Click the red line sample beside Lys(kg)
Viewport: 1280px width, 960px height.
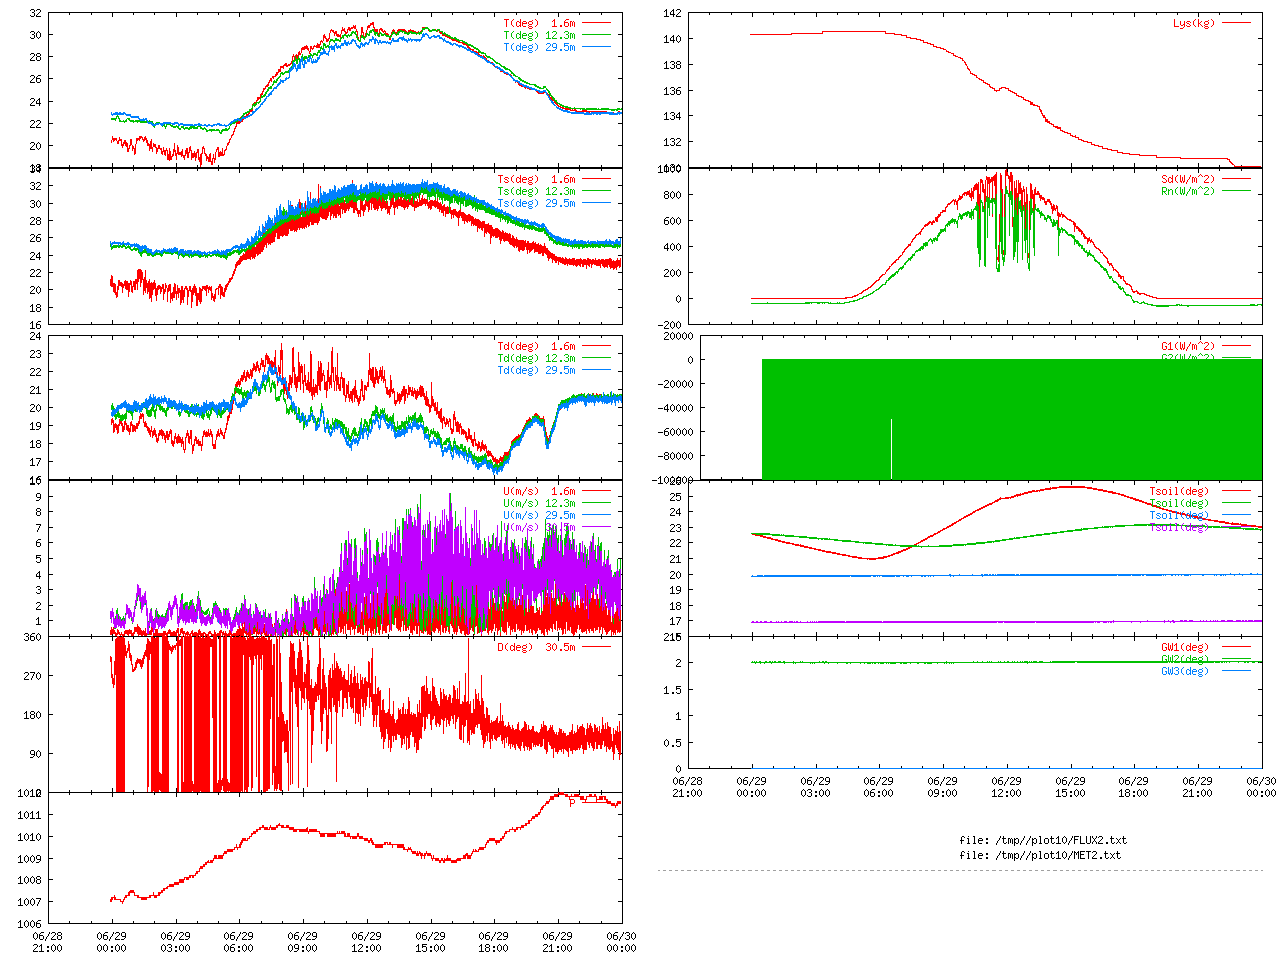[1236, 23]
